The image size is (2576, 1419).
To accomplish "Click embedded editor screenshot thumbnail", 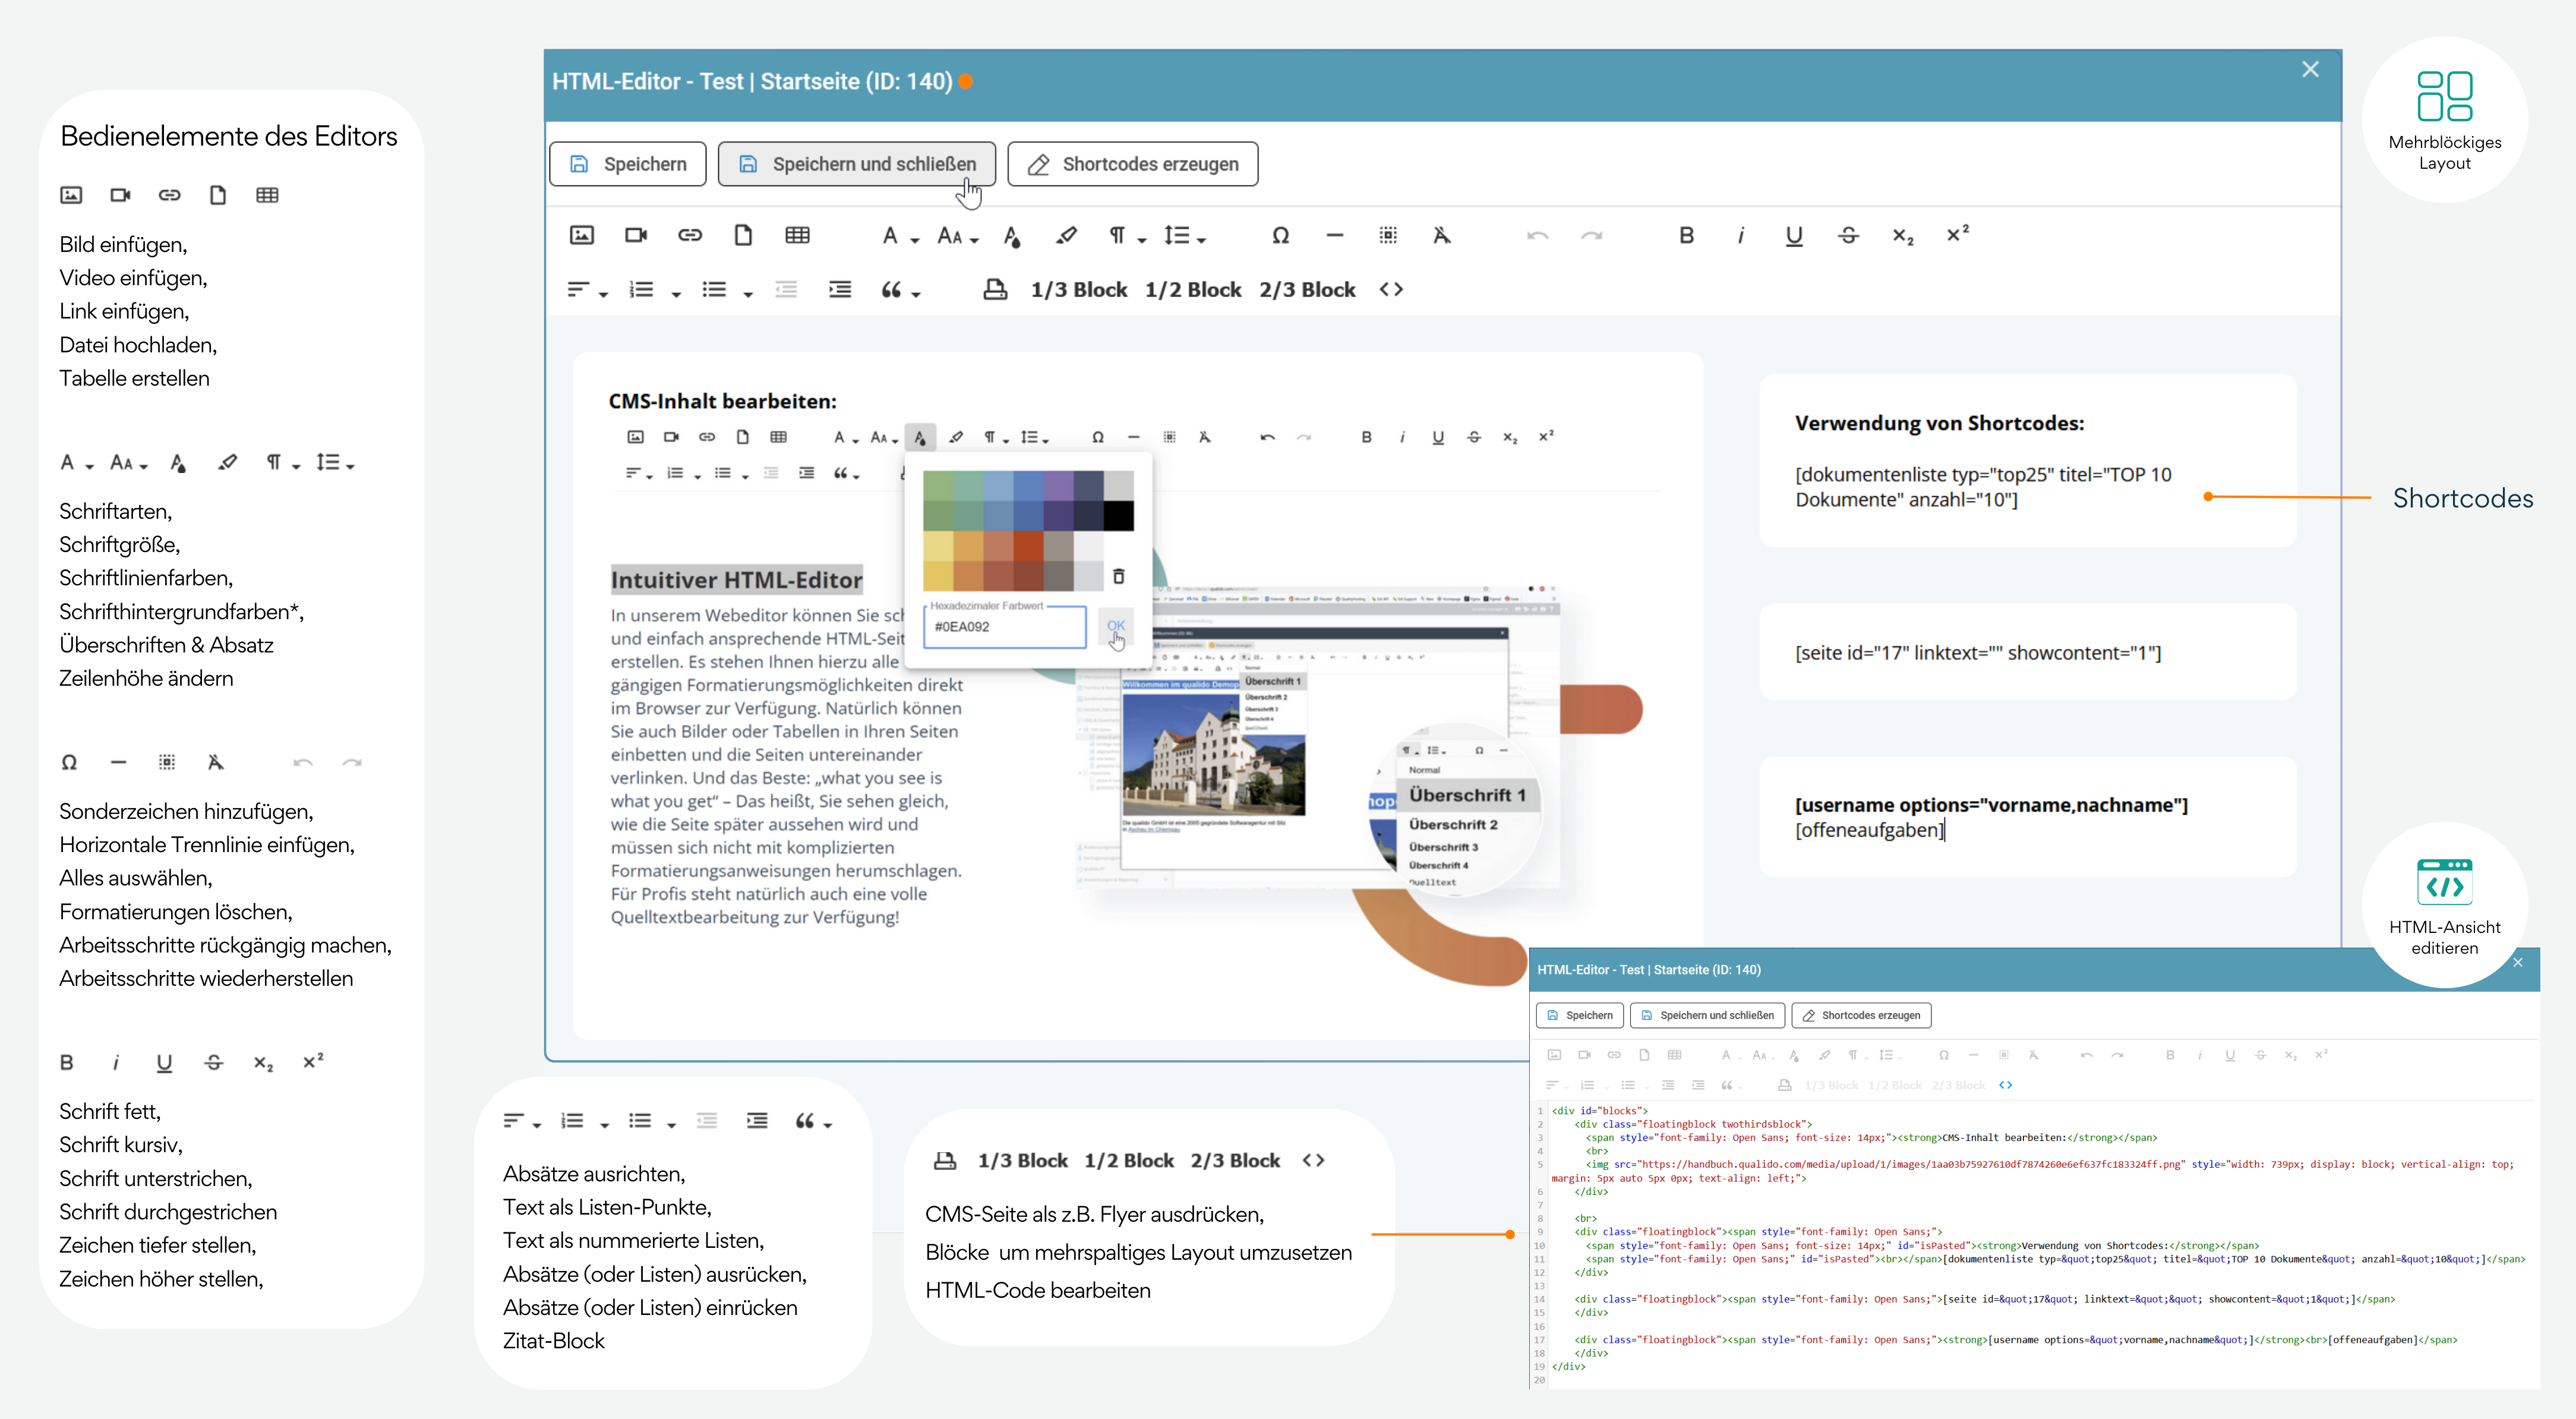I will (1318, 736).
